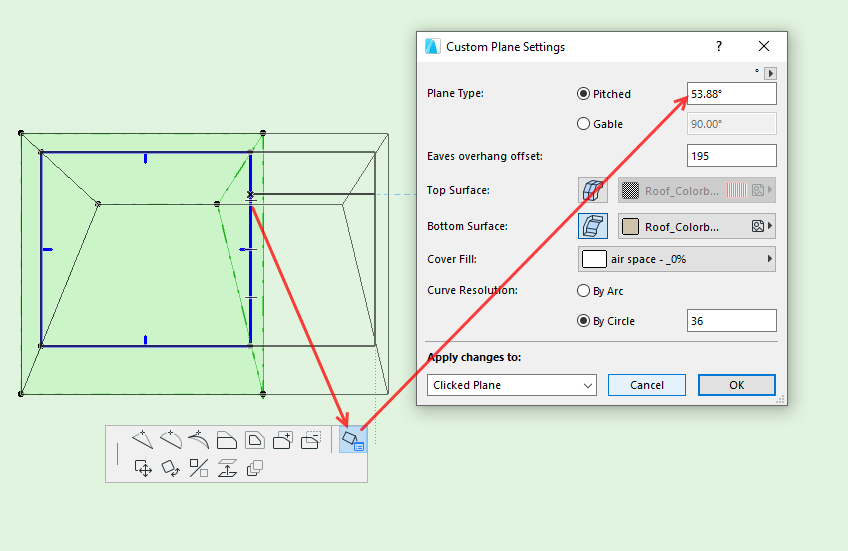Select Gable plane type radio
The width and height of the screenshot is (848, 551).
[583, 124]
